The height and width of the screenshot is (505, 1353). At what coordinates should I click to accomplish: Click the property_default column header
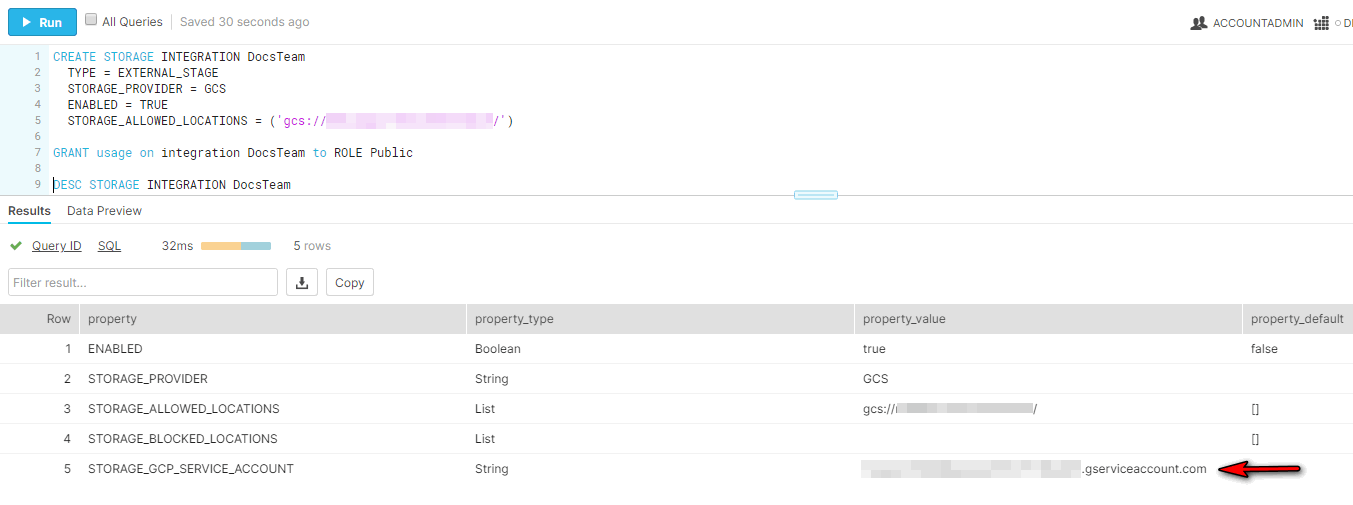tap(1297, 319)
